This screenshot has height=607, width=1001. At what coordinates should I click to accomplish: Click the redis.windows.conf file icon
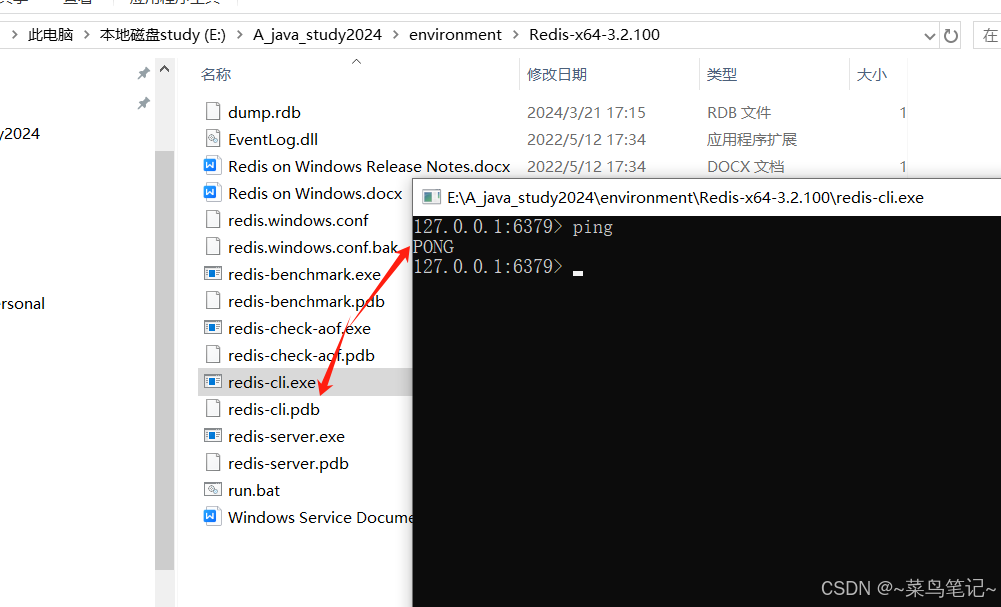(x=213, y=220)
